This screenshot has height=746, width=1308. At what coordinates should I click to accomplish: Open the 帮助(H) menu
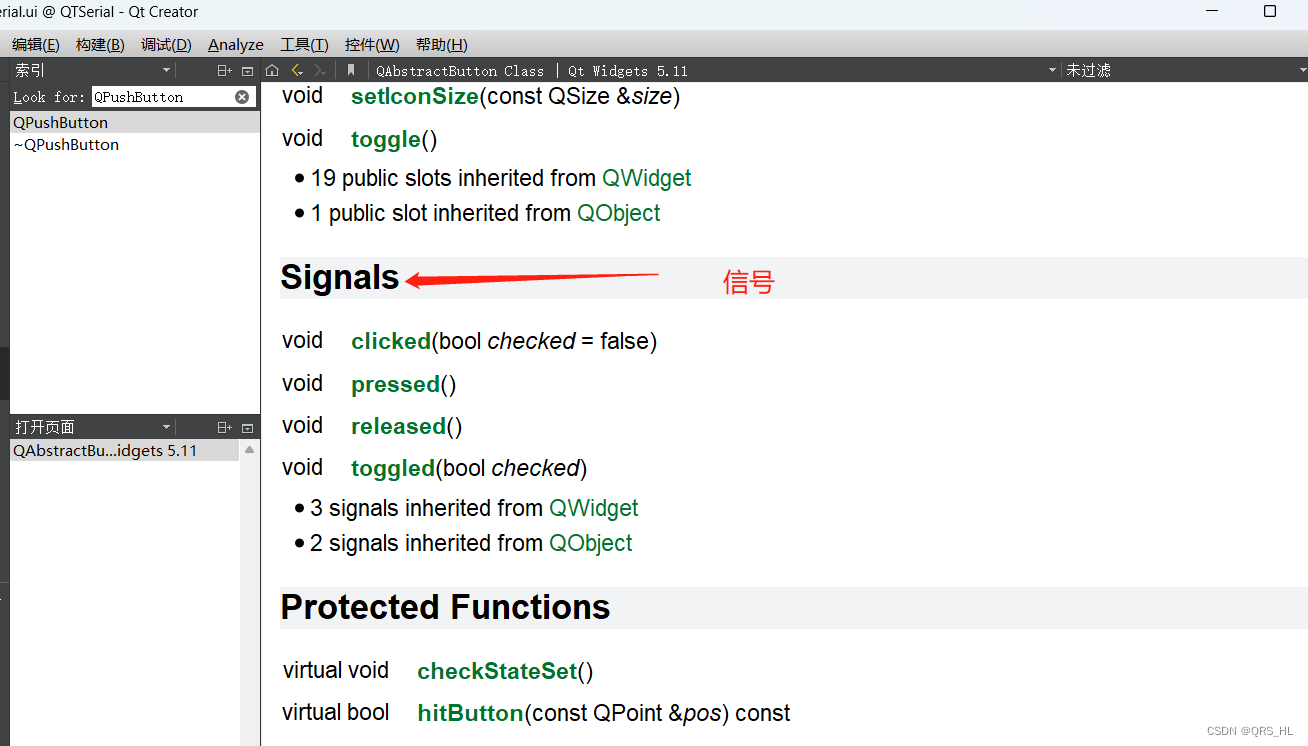[442, 45]
